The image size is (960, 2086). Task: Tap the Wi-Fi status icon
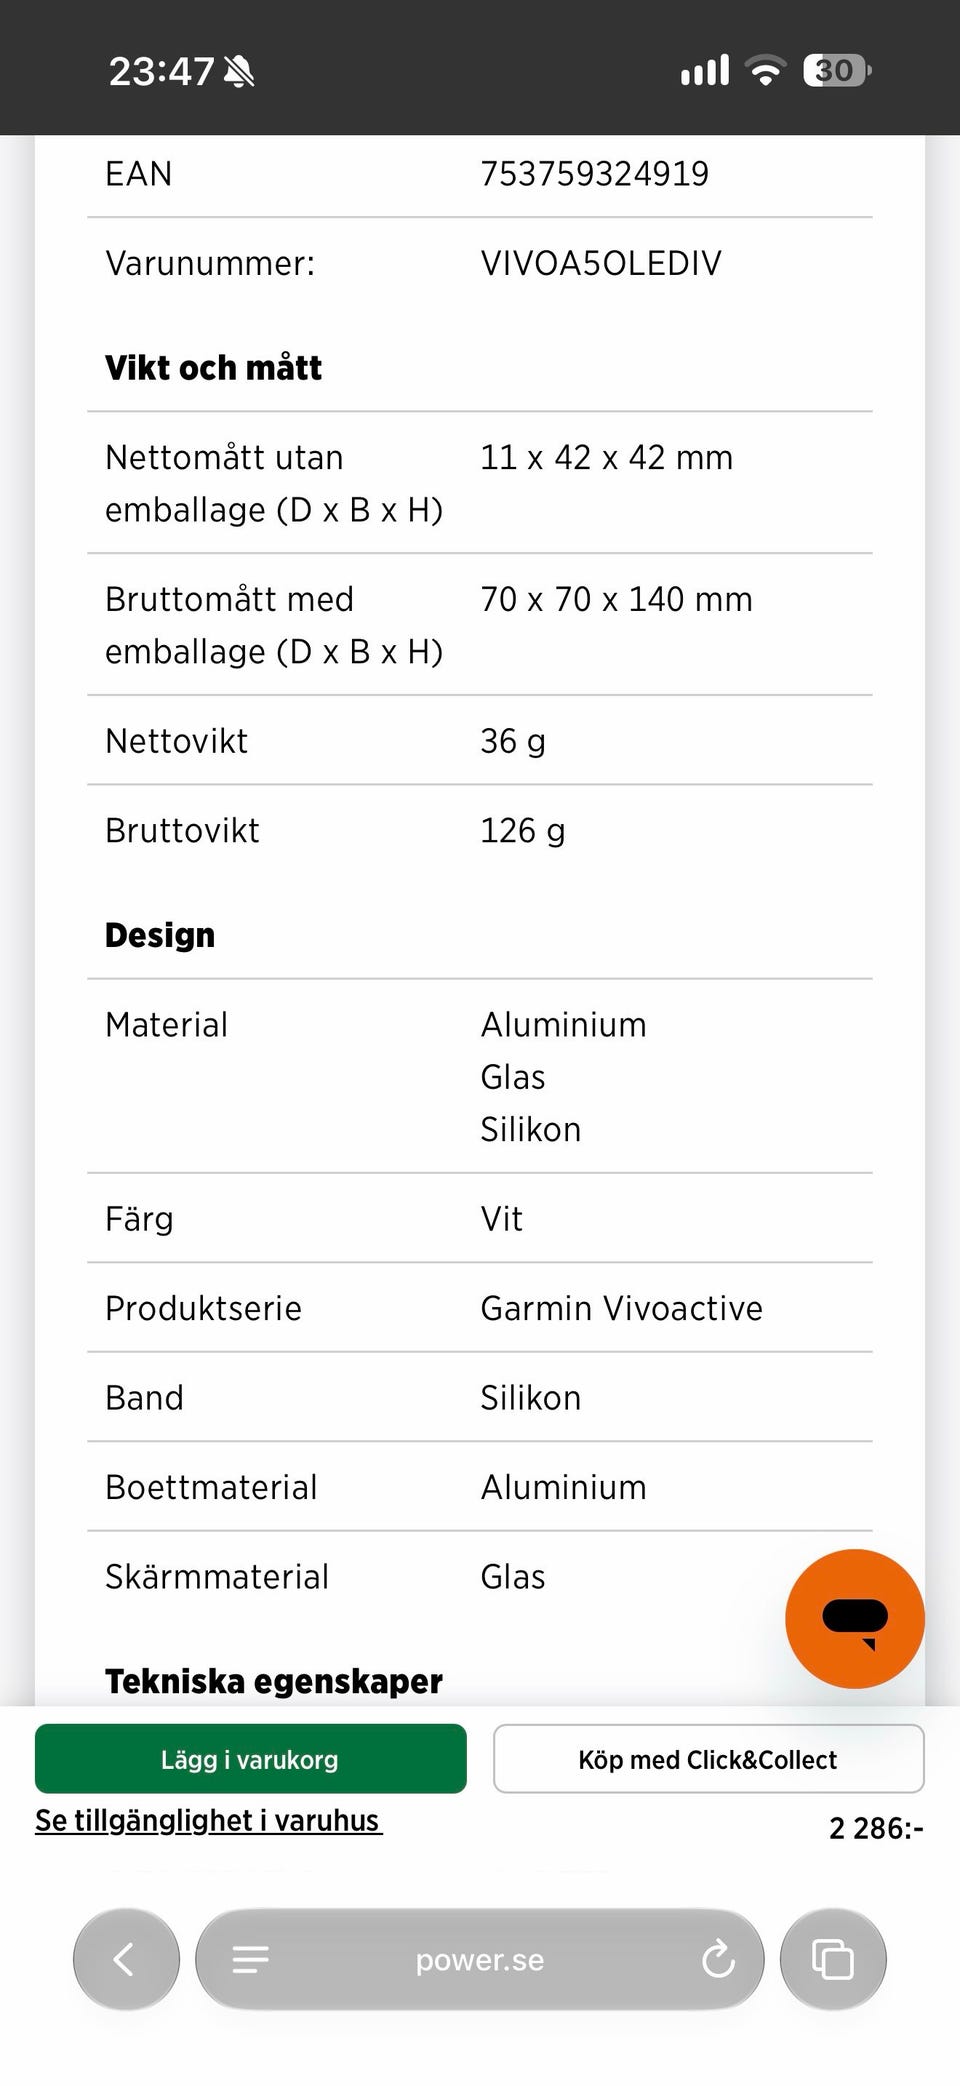pyautogui.click(x=765, y=71)
